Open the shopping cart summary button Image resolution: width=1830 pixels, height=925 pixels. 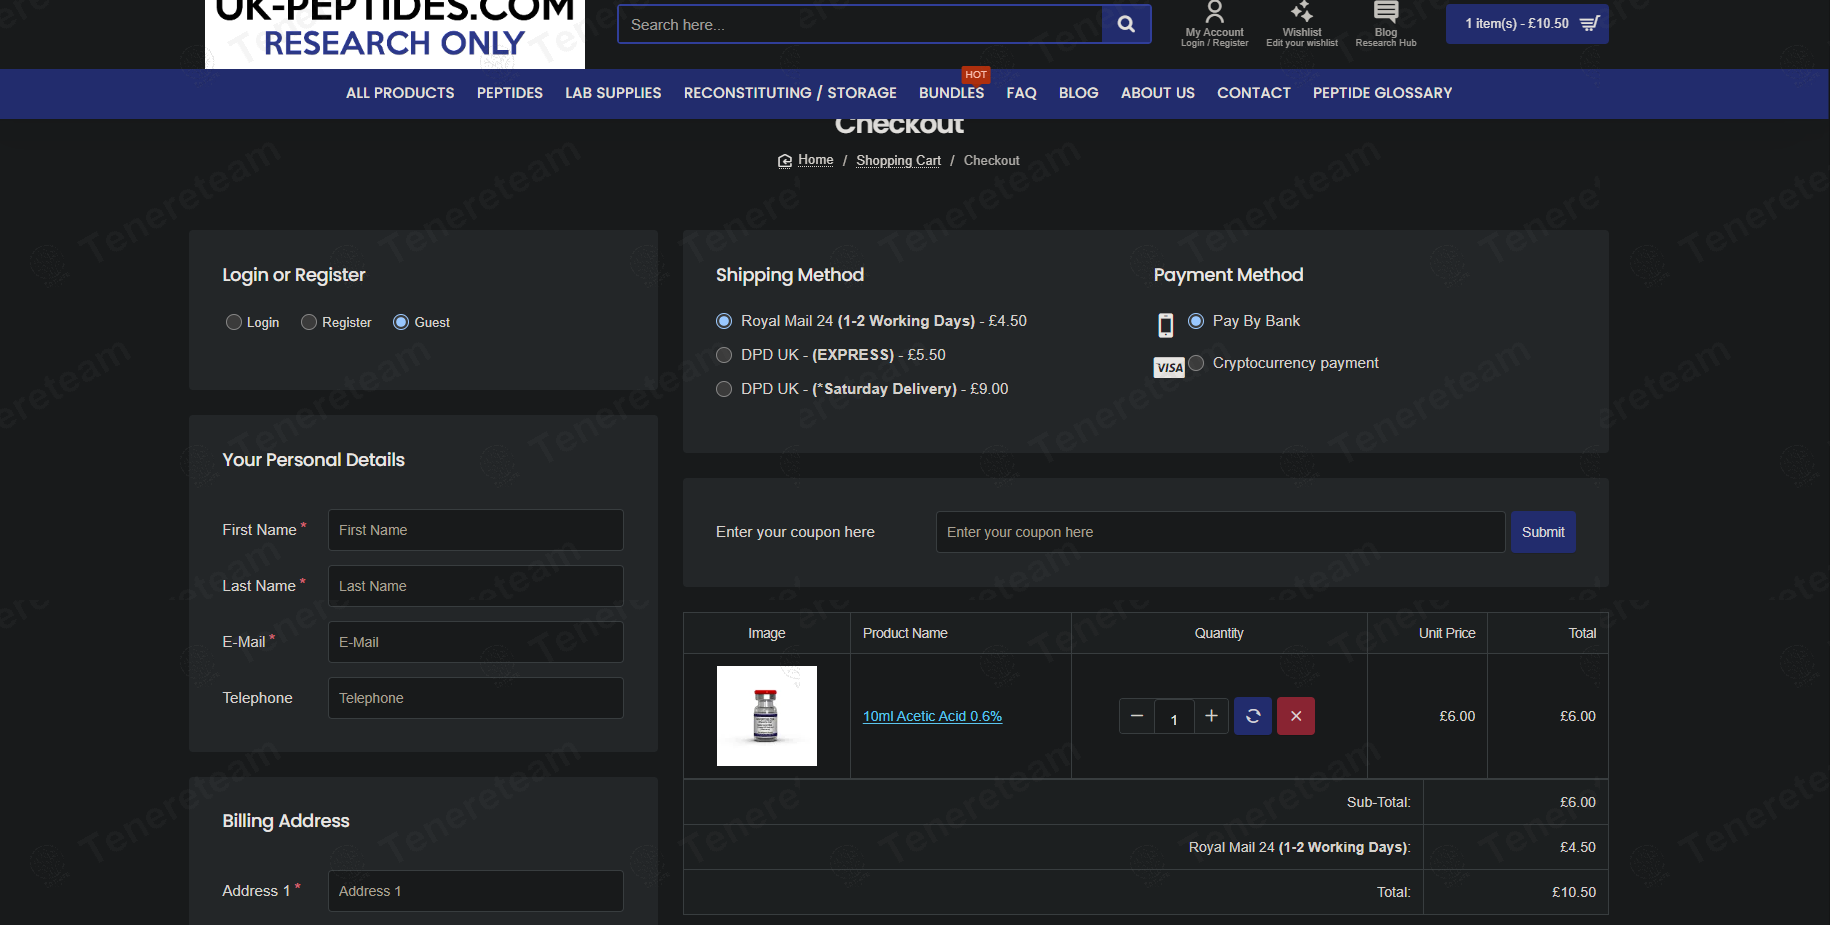(x=1527, y=24)
